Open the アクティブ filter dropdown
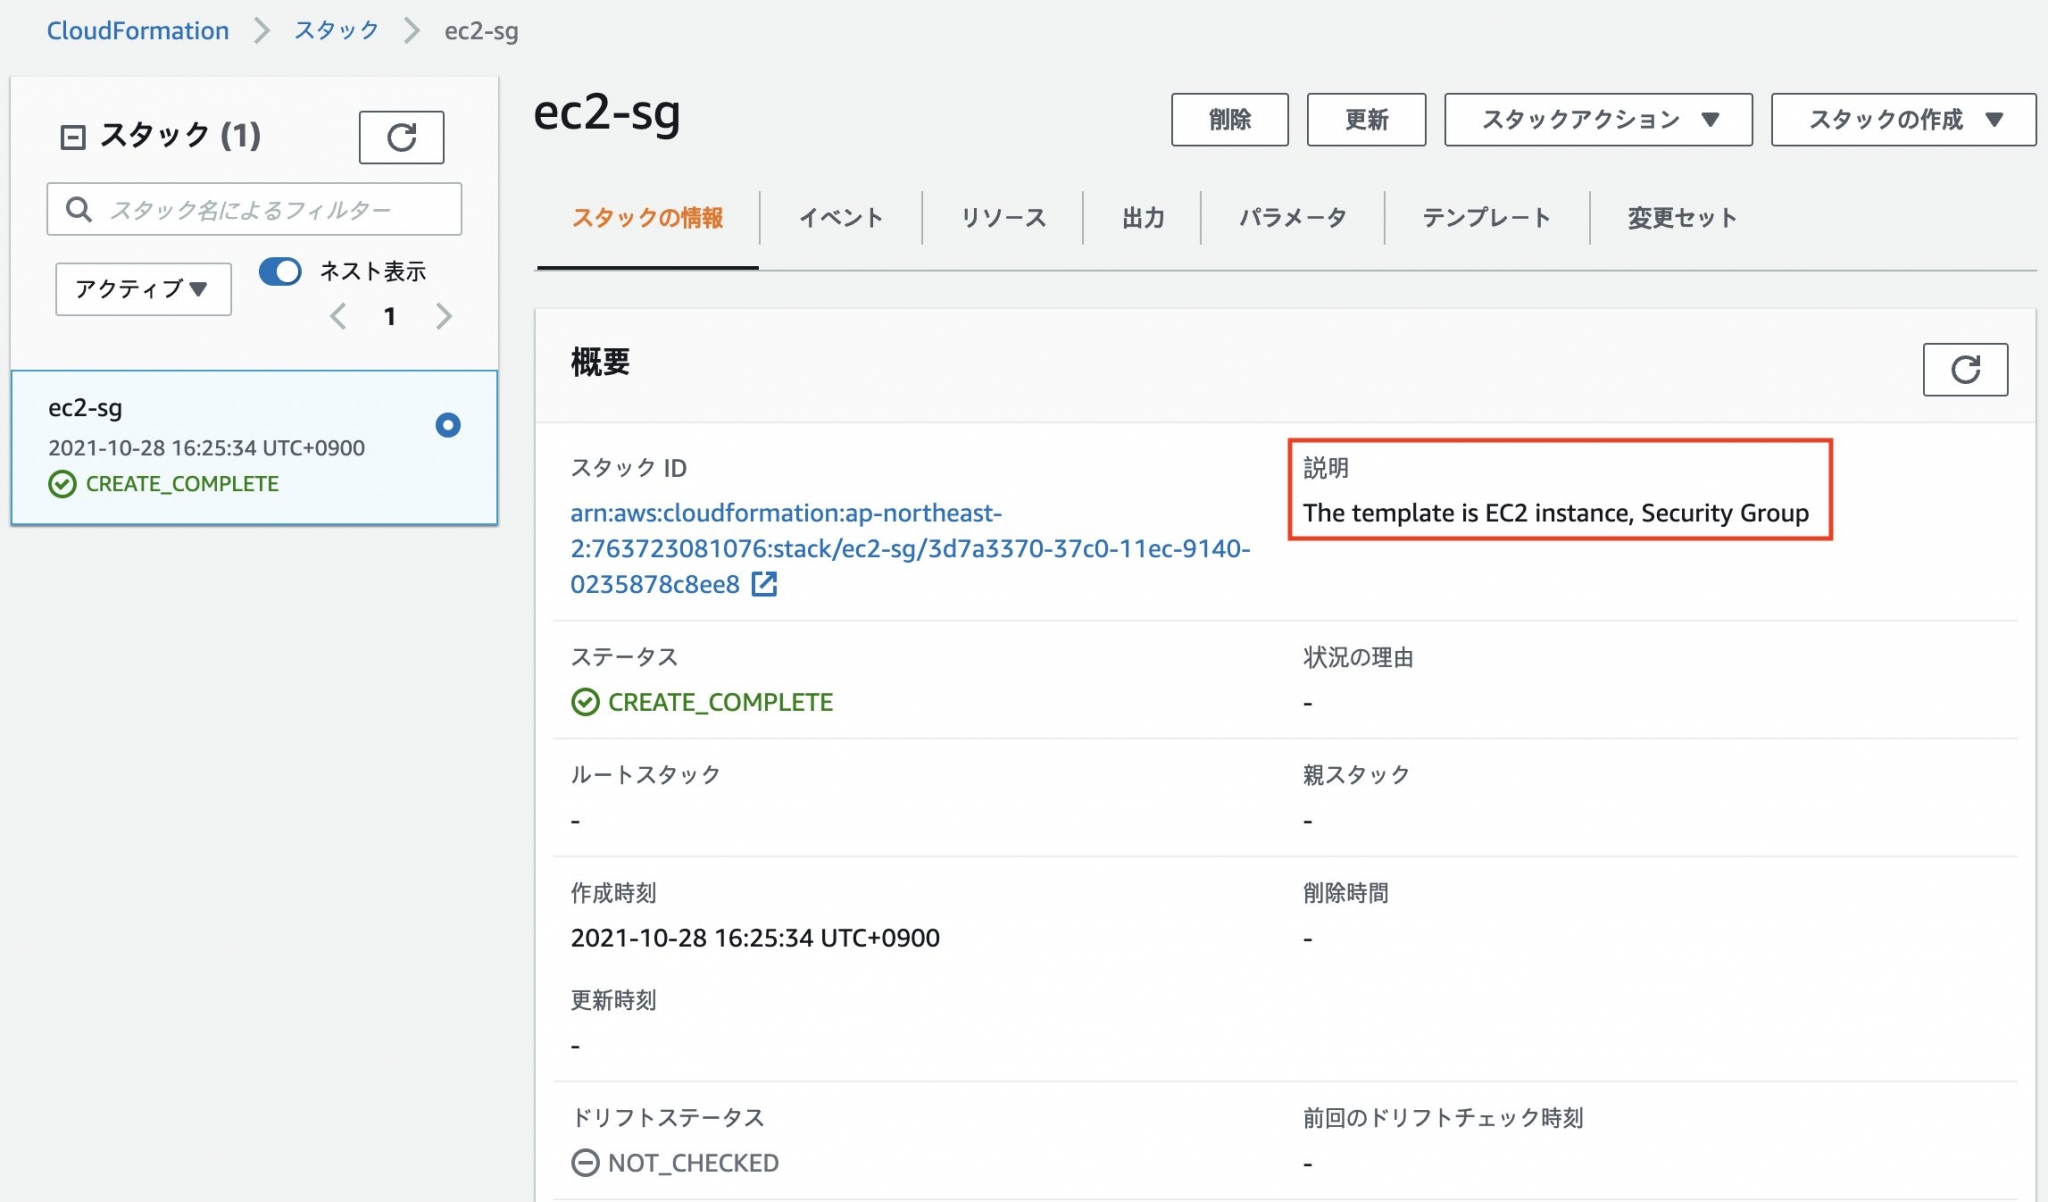 coord(142,288)
